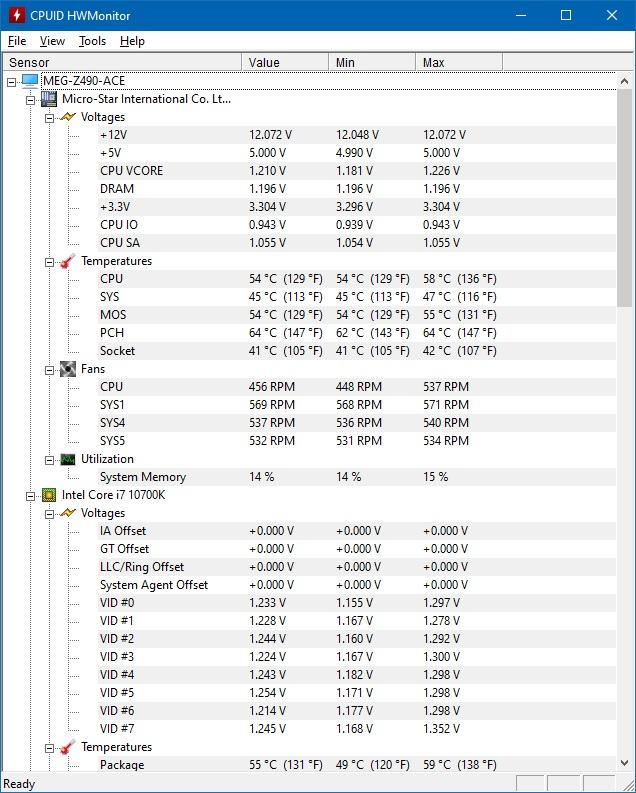Screen dimensions: 636x793
Task: Select the IA Offset row
Action: coord(357,531)
